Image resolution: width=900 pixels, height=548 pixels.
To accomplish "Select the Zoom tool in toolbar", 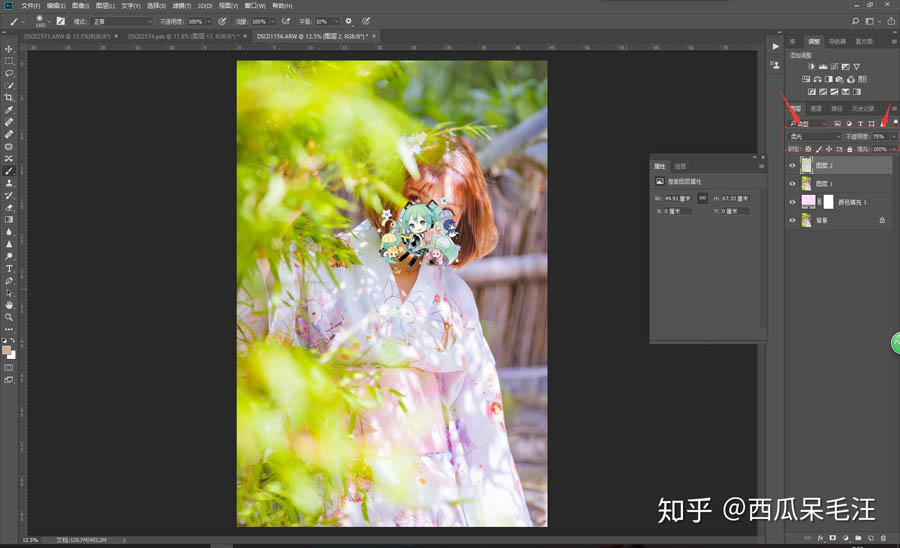I will (x=9, y=317).
